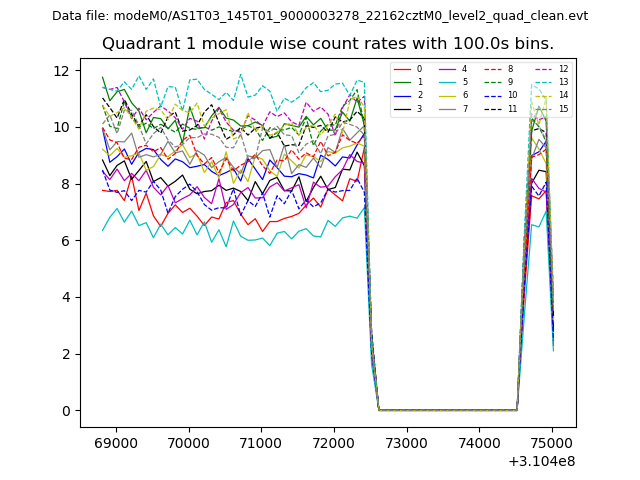Click the 74000 x-axis tick label
This screenshot has width=640, height=480.
pyautogui.click(x=478, y=443)
